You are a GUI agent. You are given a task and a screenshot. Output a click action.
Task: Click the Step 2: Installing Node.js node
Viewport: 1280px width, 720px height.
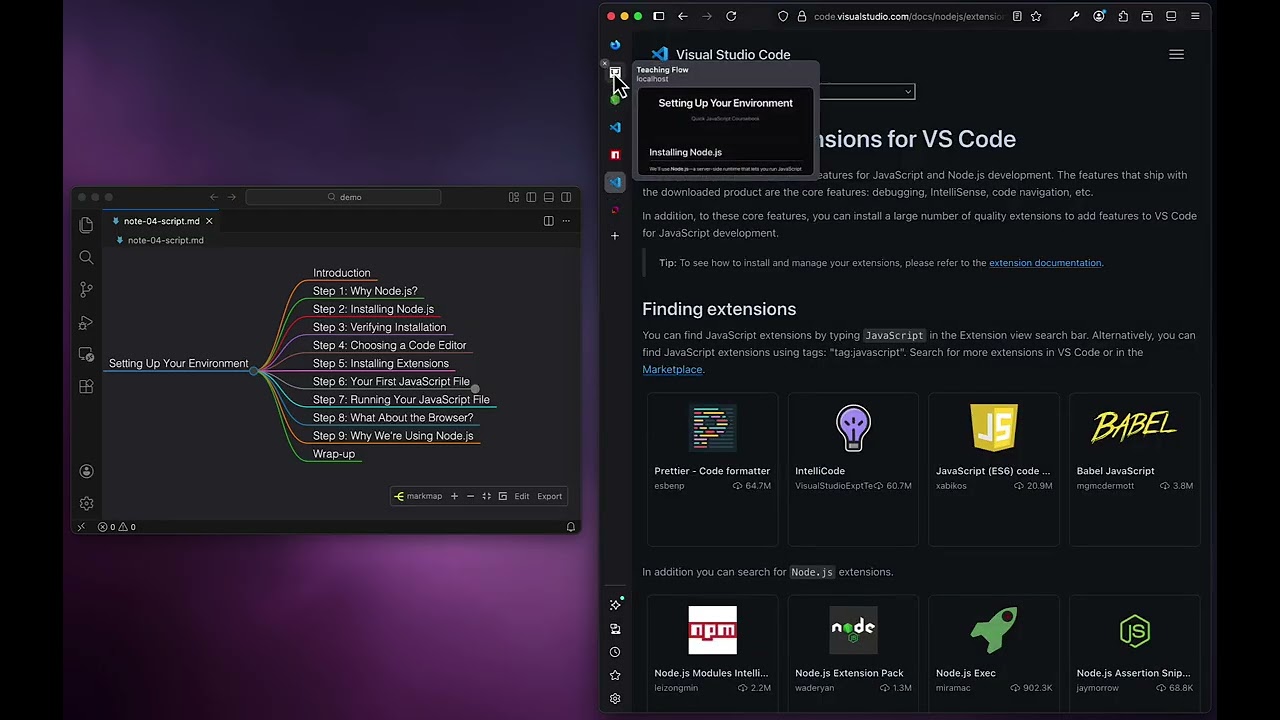373,309
